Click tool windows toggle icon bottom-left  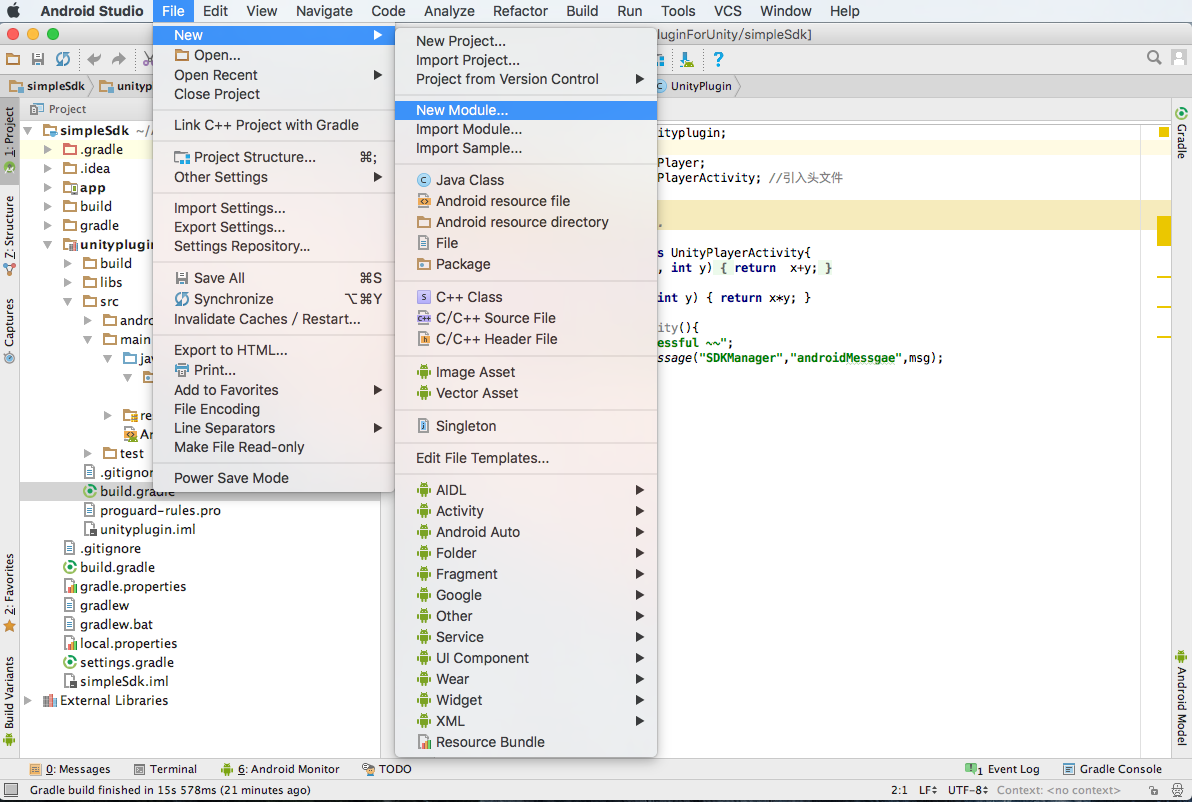click(11, 791)
